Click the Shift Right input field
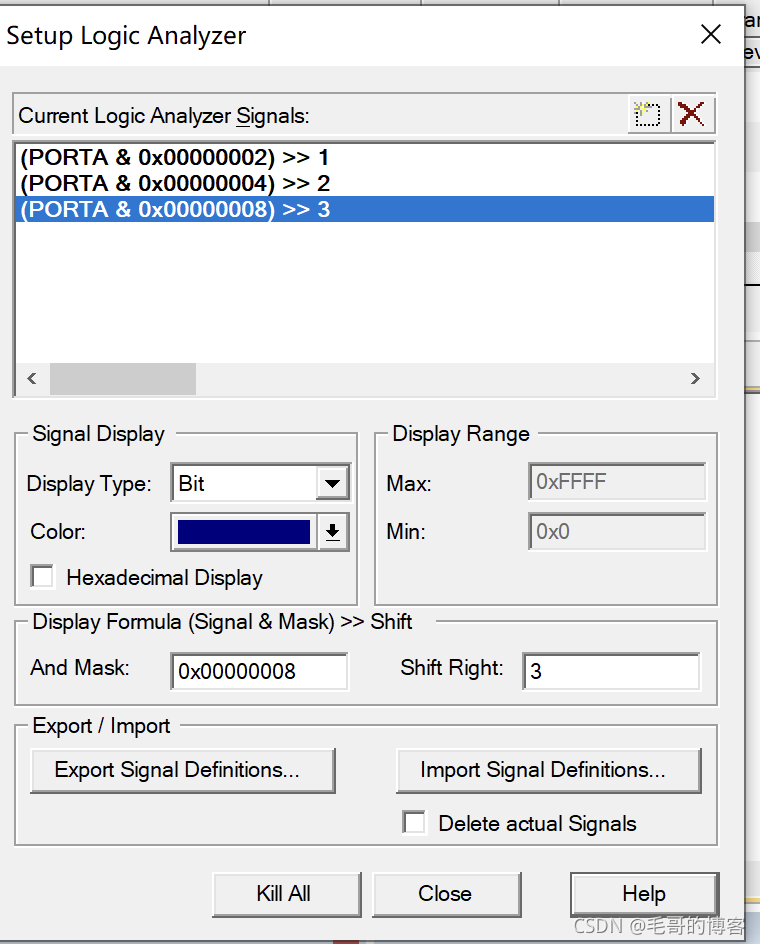The width and height of the screenshot is (760, 944). click(x=611, y=671)
